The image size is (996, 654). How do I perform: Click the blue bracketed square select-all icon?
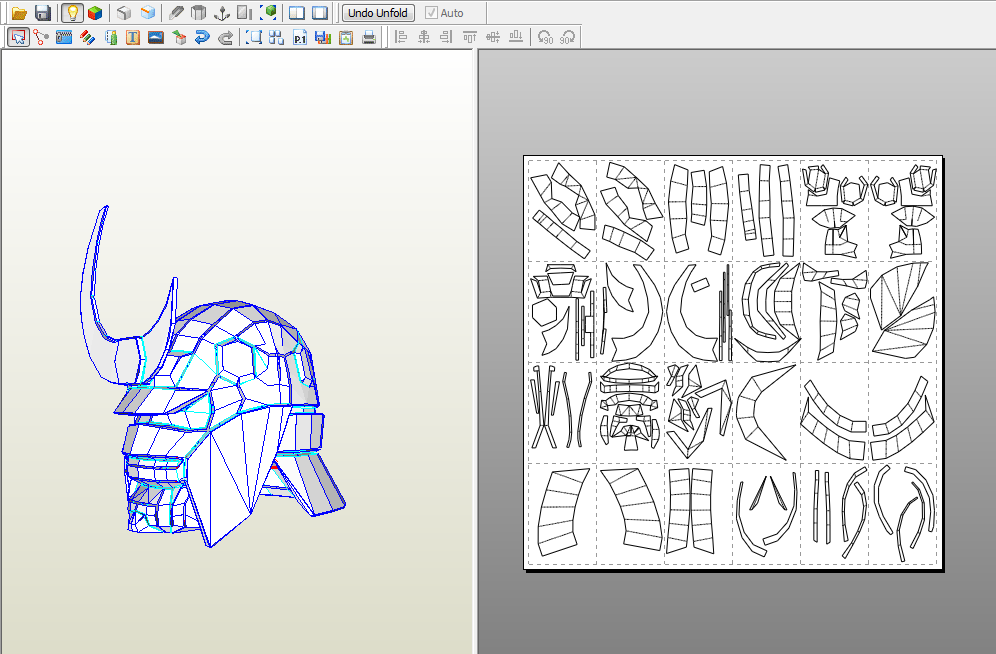[253, 37]
